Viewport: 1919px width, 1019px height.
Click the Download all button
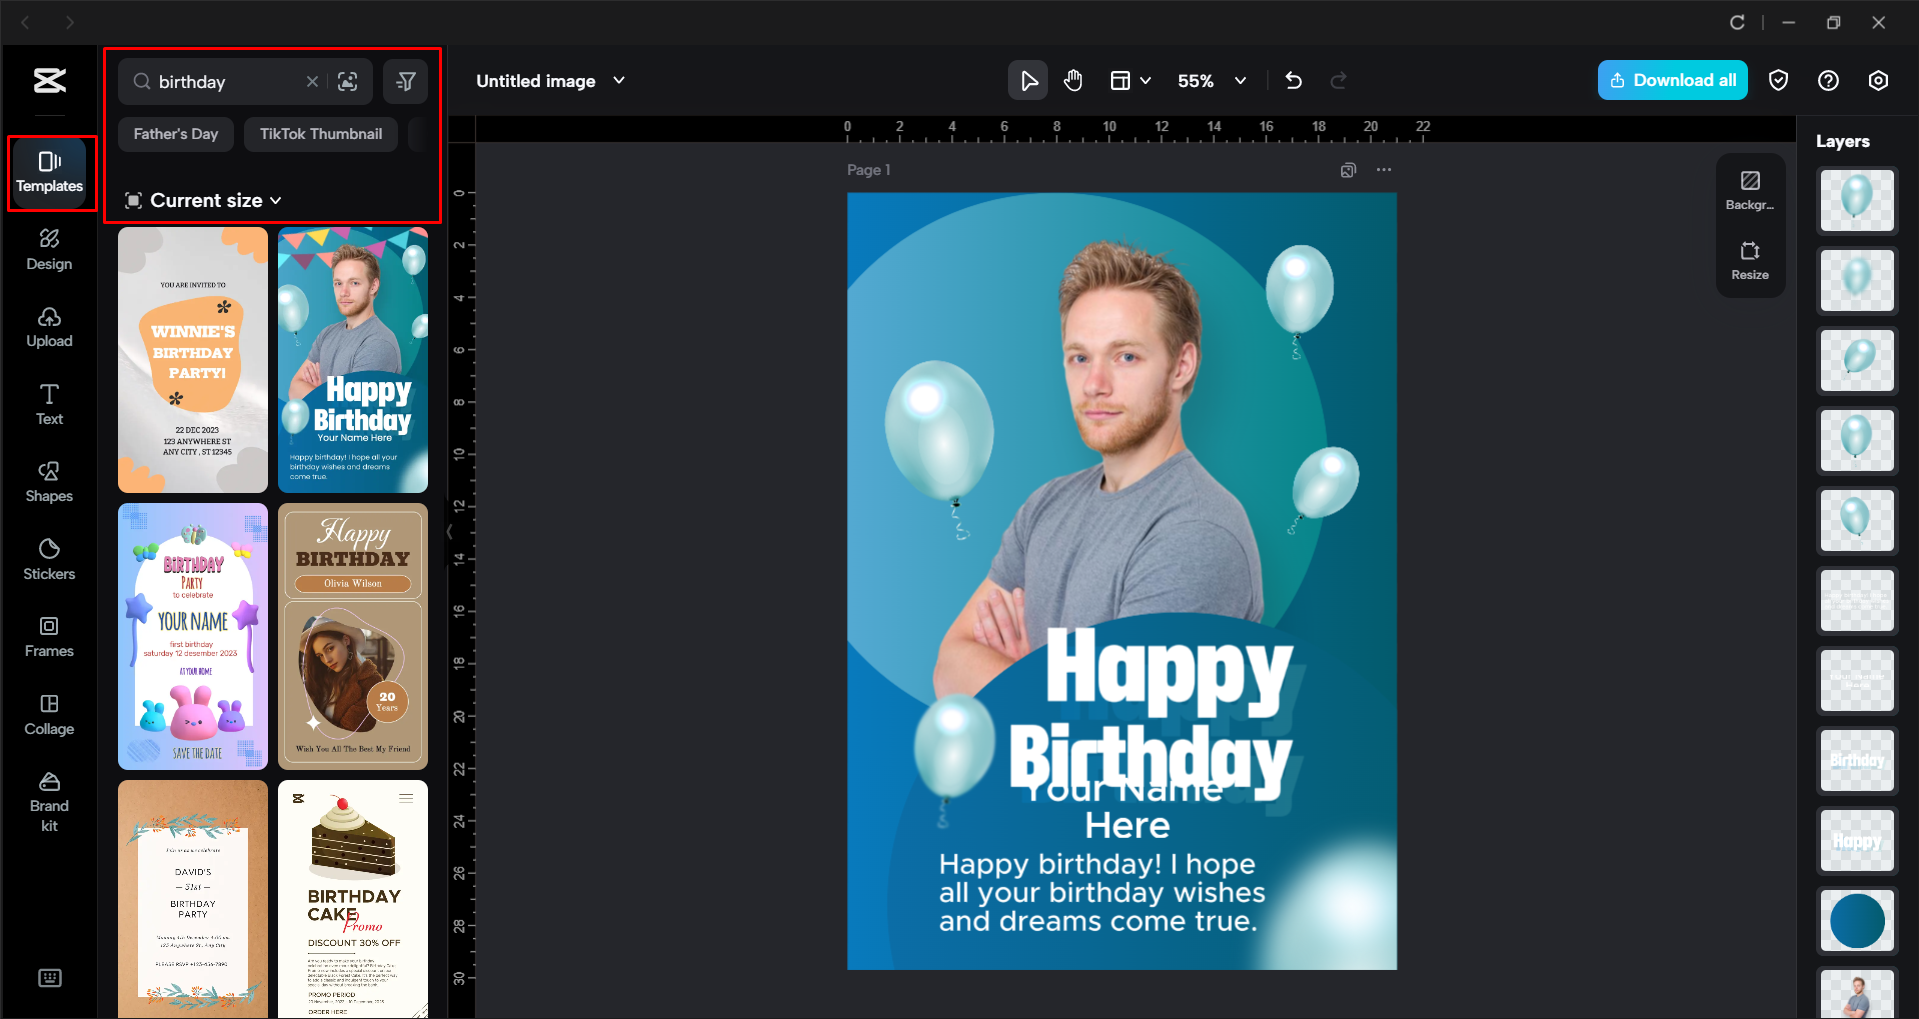1672,81
